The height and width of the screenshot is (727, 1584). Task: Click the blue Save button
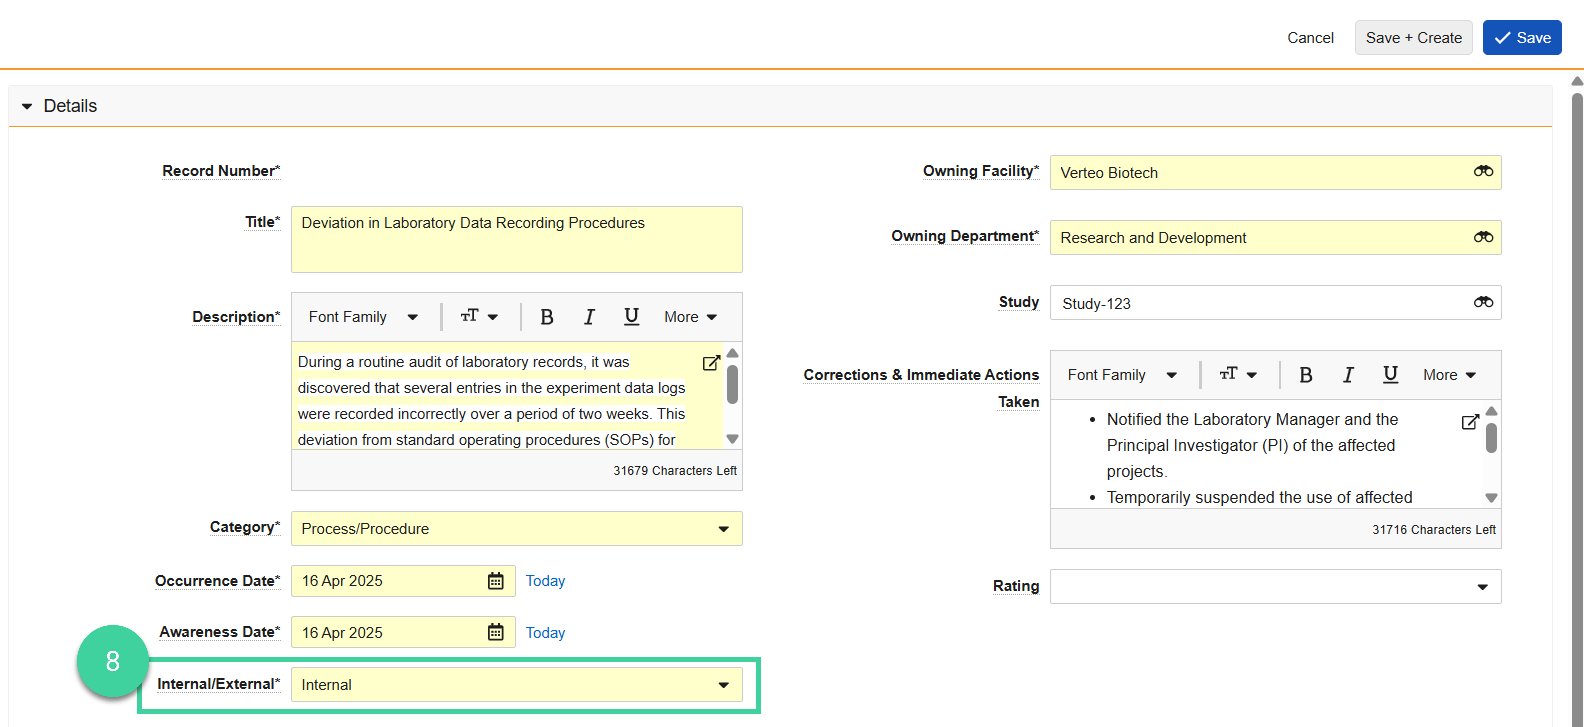coord(1522,38)
